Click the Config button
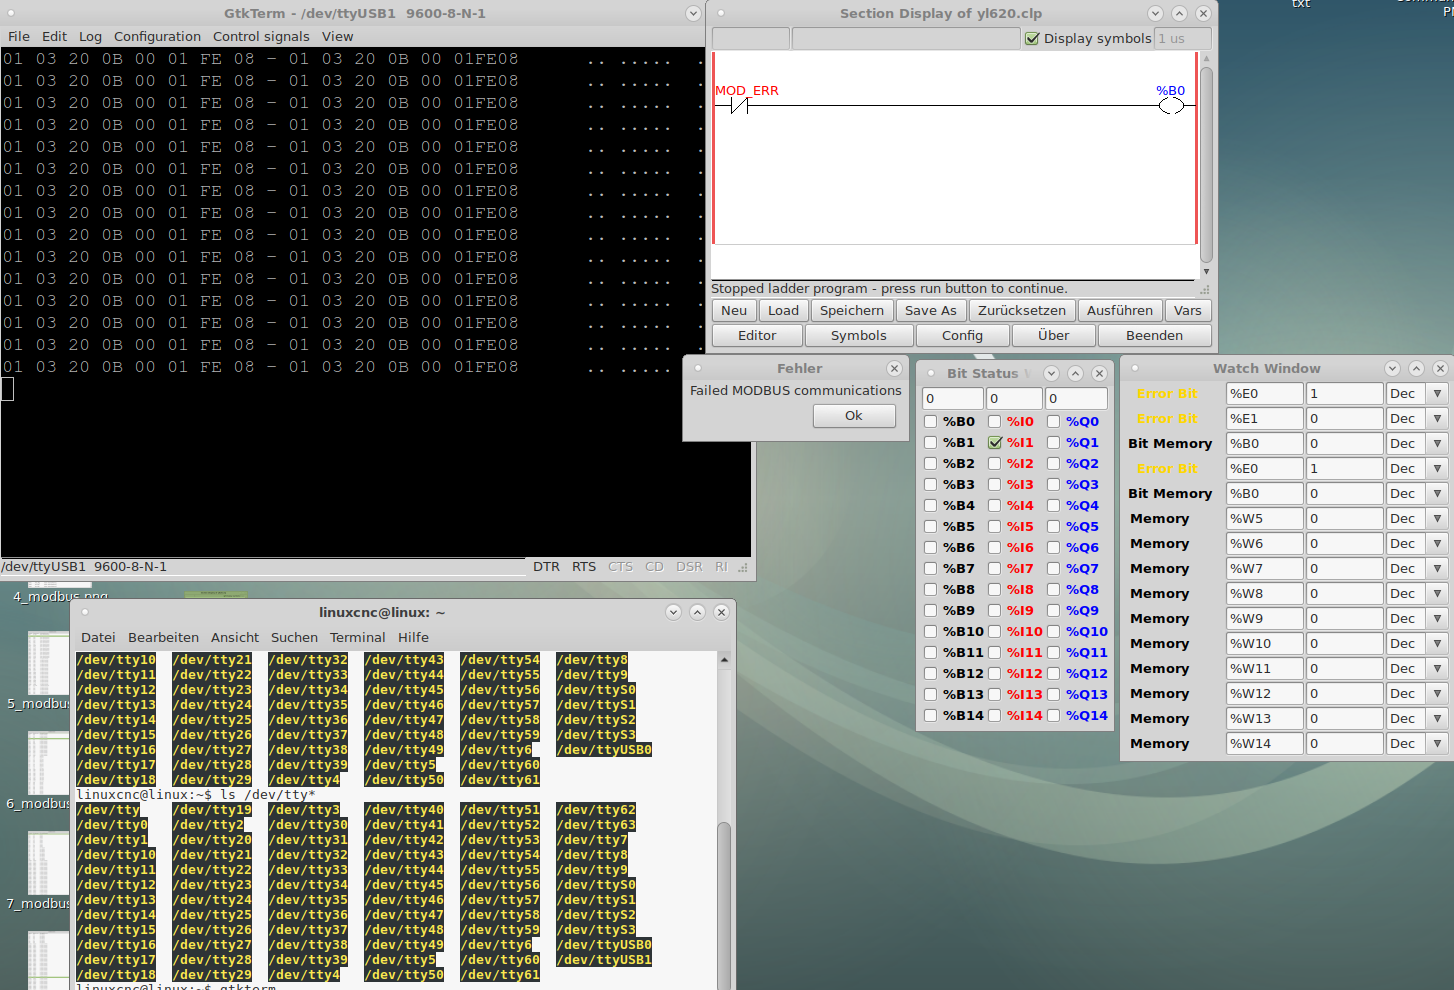The height and width of the screenshot is (990, 1454). click(962, 336)
